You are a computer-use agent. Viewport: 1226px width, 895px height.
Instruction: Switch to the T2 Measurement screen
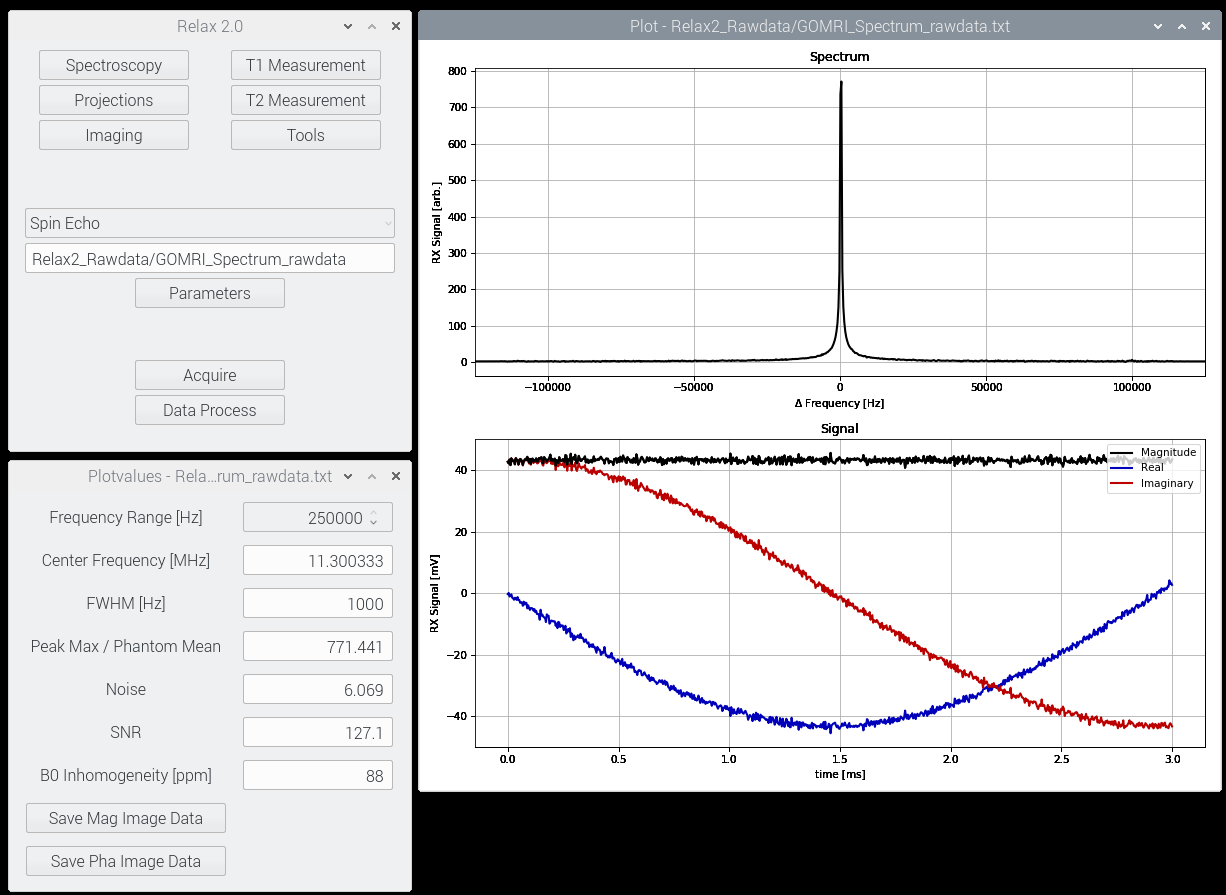click(x=305, y=100)
